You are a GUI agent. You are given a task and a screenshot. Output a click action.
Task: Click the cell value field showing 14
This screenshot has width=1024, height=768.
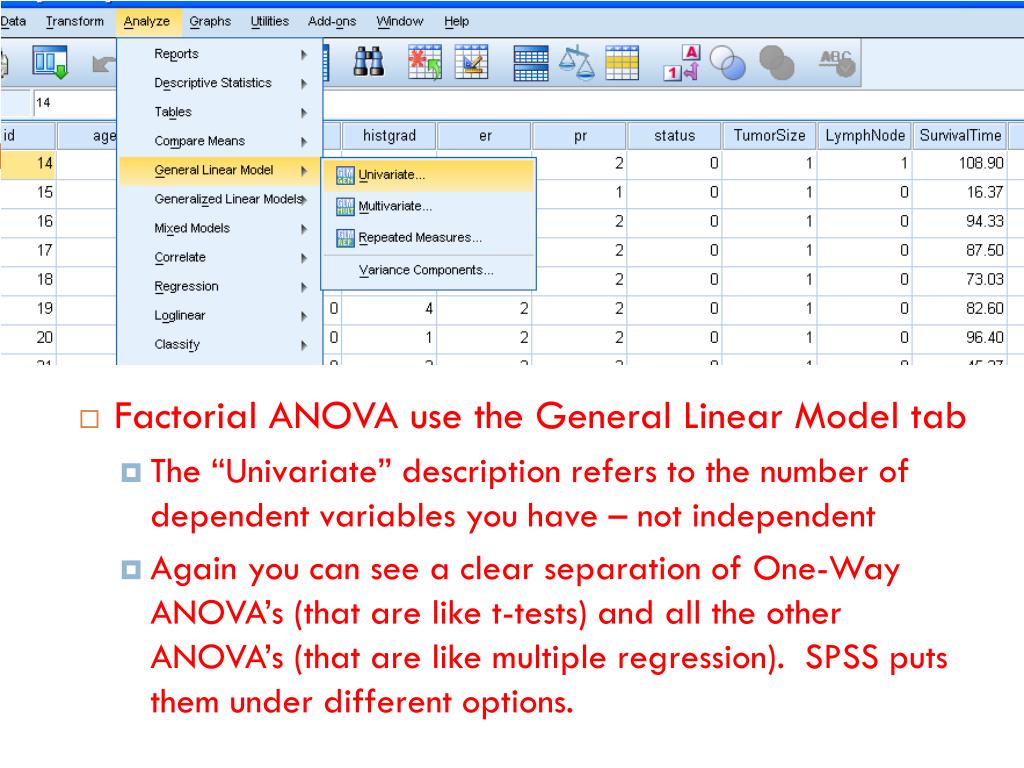(74, 103)
